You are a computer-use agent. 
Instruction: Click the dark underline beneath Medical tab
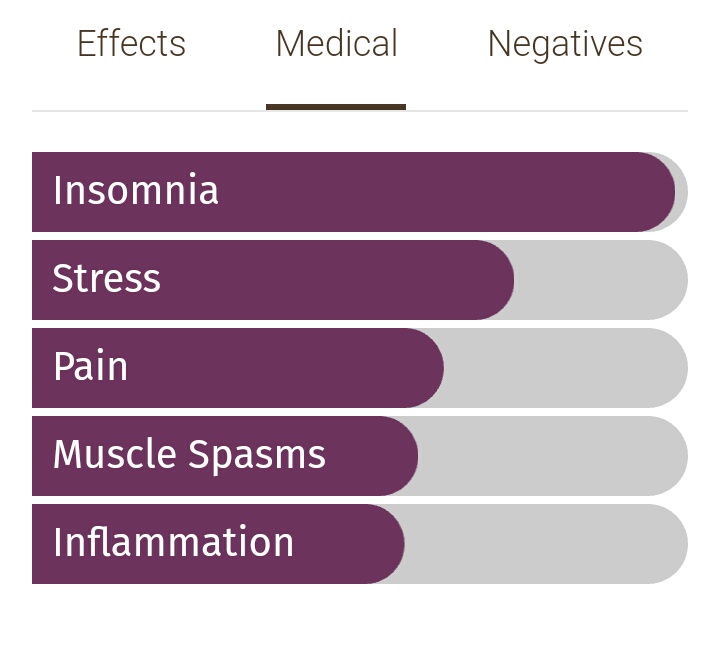pyautogui.click(x=336, y=107)
